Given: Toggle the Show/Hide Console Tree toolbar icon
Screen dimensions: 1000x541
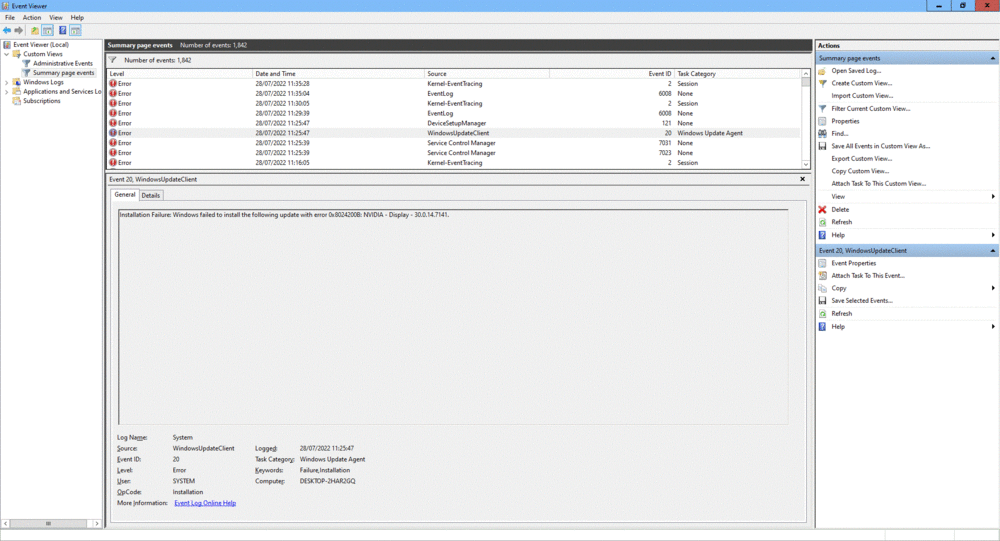Looking at the screenshot, I should click(47, 31).
